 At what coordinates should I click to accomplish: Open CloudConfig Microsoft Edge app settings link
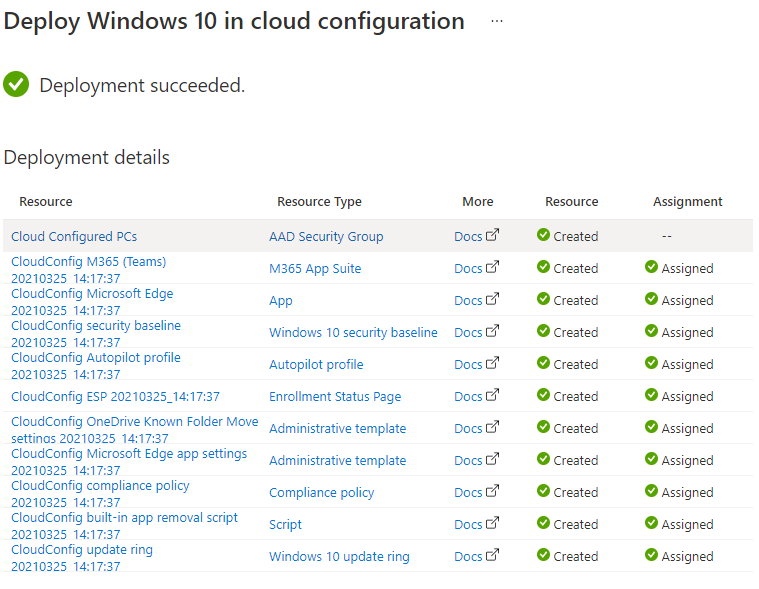tap(129, 461)
